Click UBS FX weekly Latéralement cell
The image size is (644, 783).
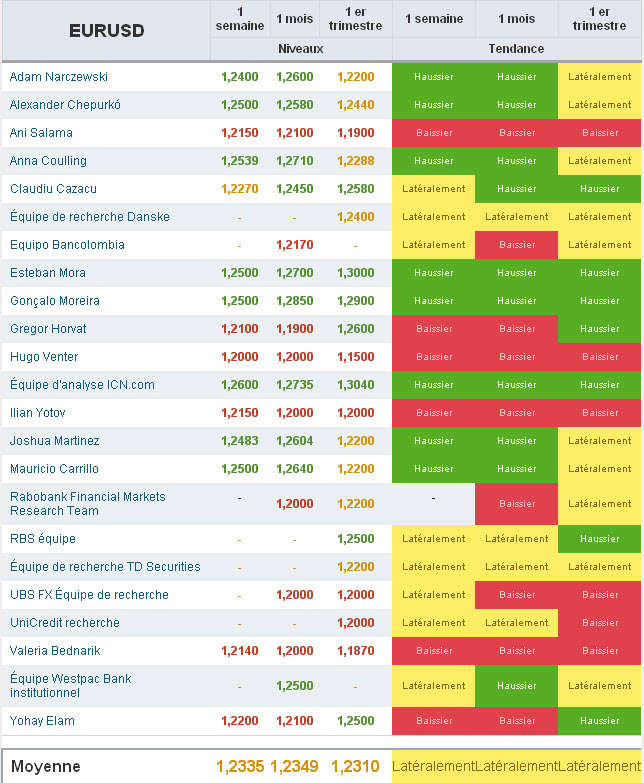click(x=433, y=594)
